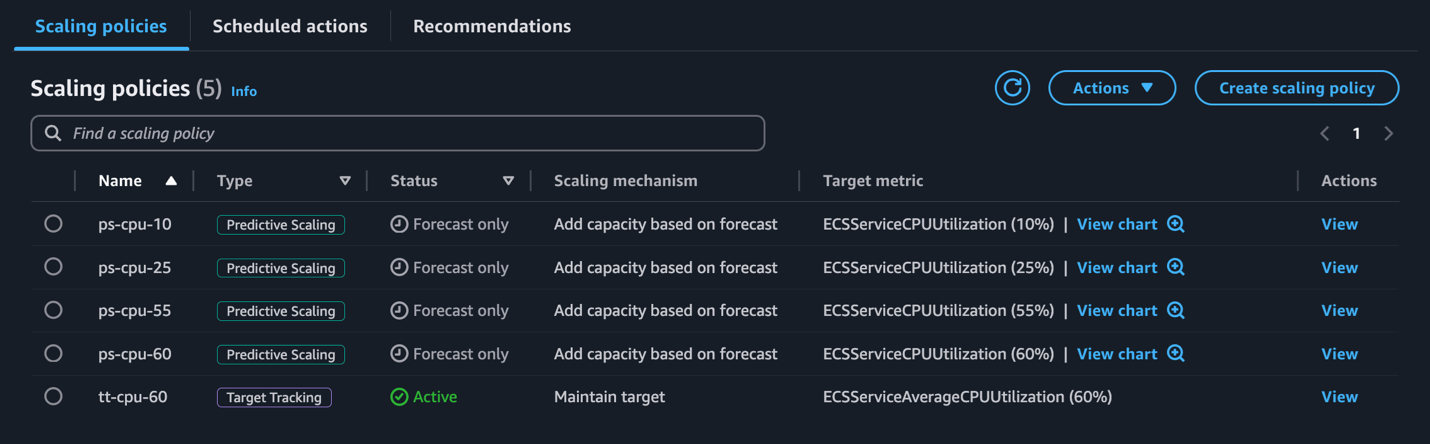This screenshot has width=1430, height=444.
Task: Click the Type column sort arrow
Action: pyautogui.click(x=345, y=181)
